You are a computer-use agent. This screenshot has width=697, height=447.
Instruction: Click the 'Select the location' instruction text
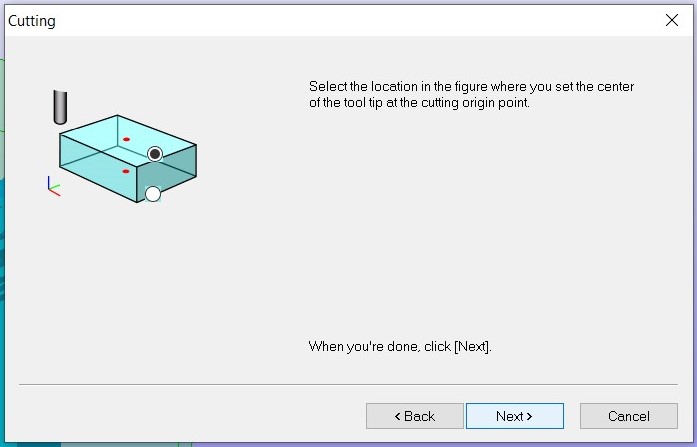click(x=471, y=94)
